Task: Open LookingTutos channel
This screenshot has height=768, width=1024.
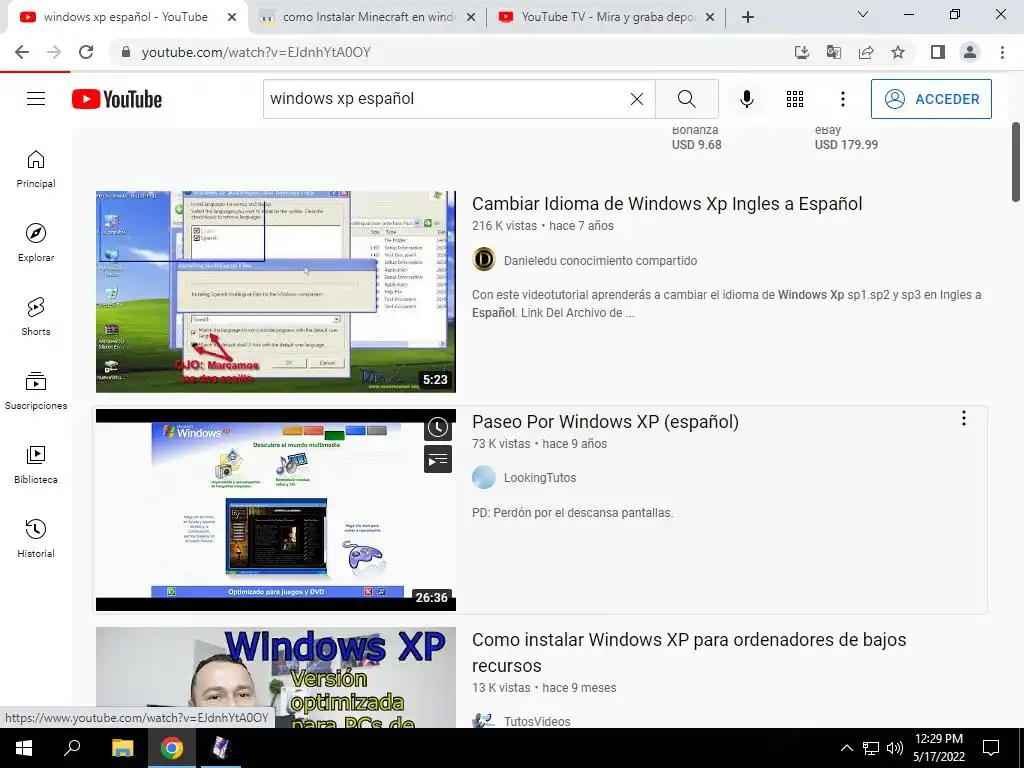Action: click(x=539, y=477)
